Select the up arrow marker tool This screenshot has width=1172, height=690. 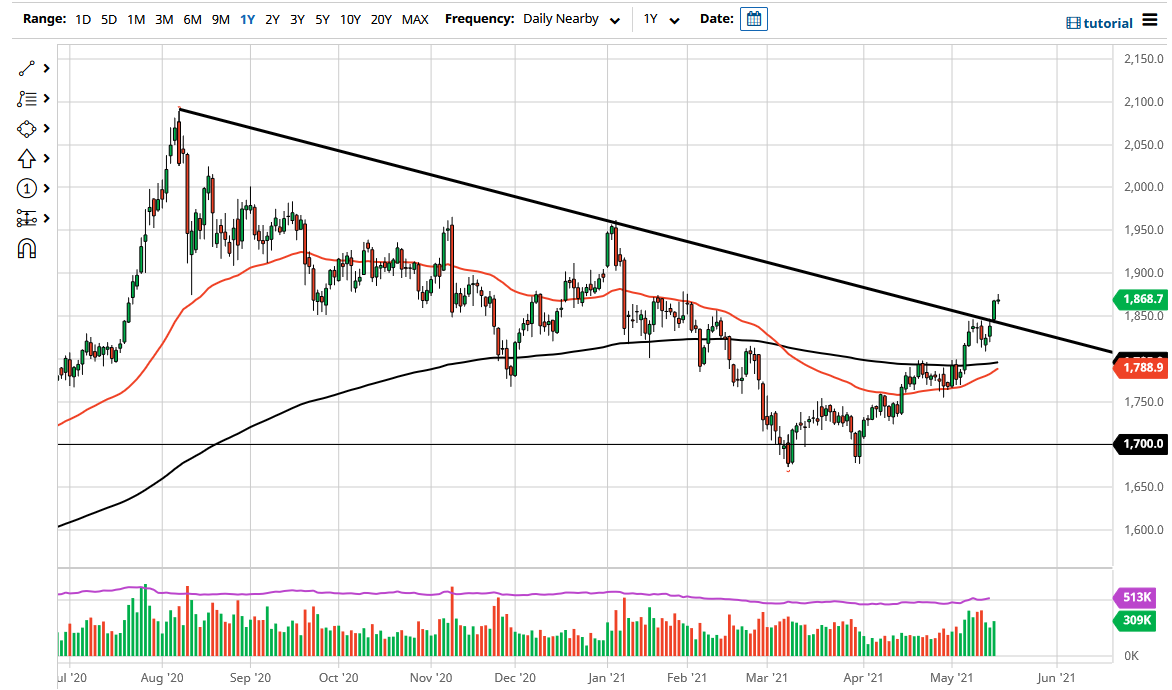click(x=26, y=158)
